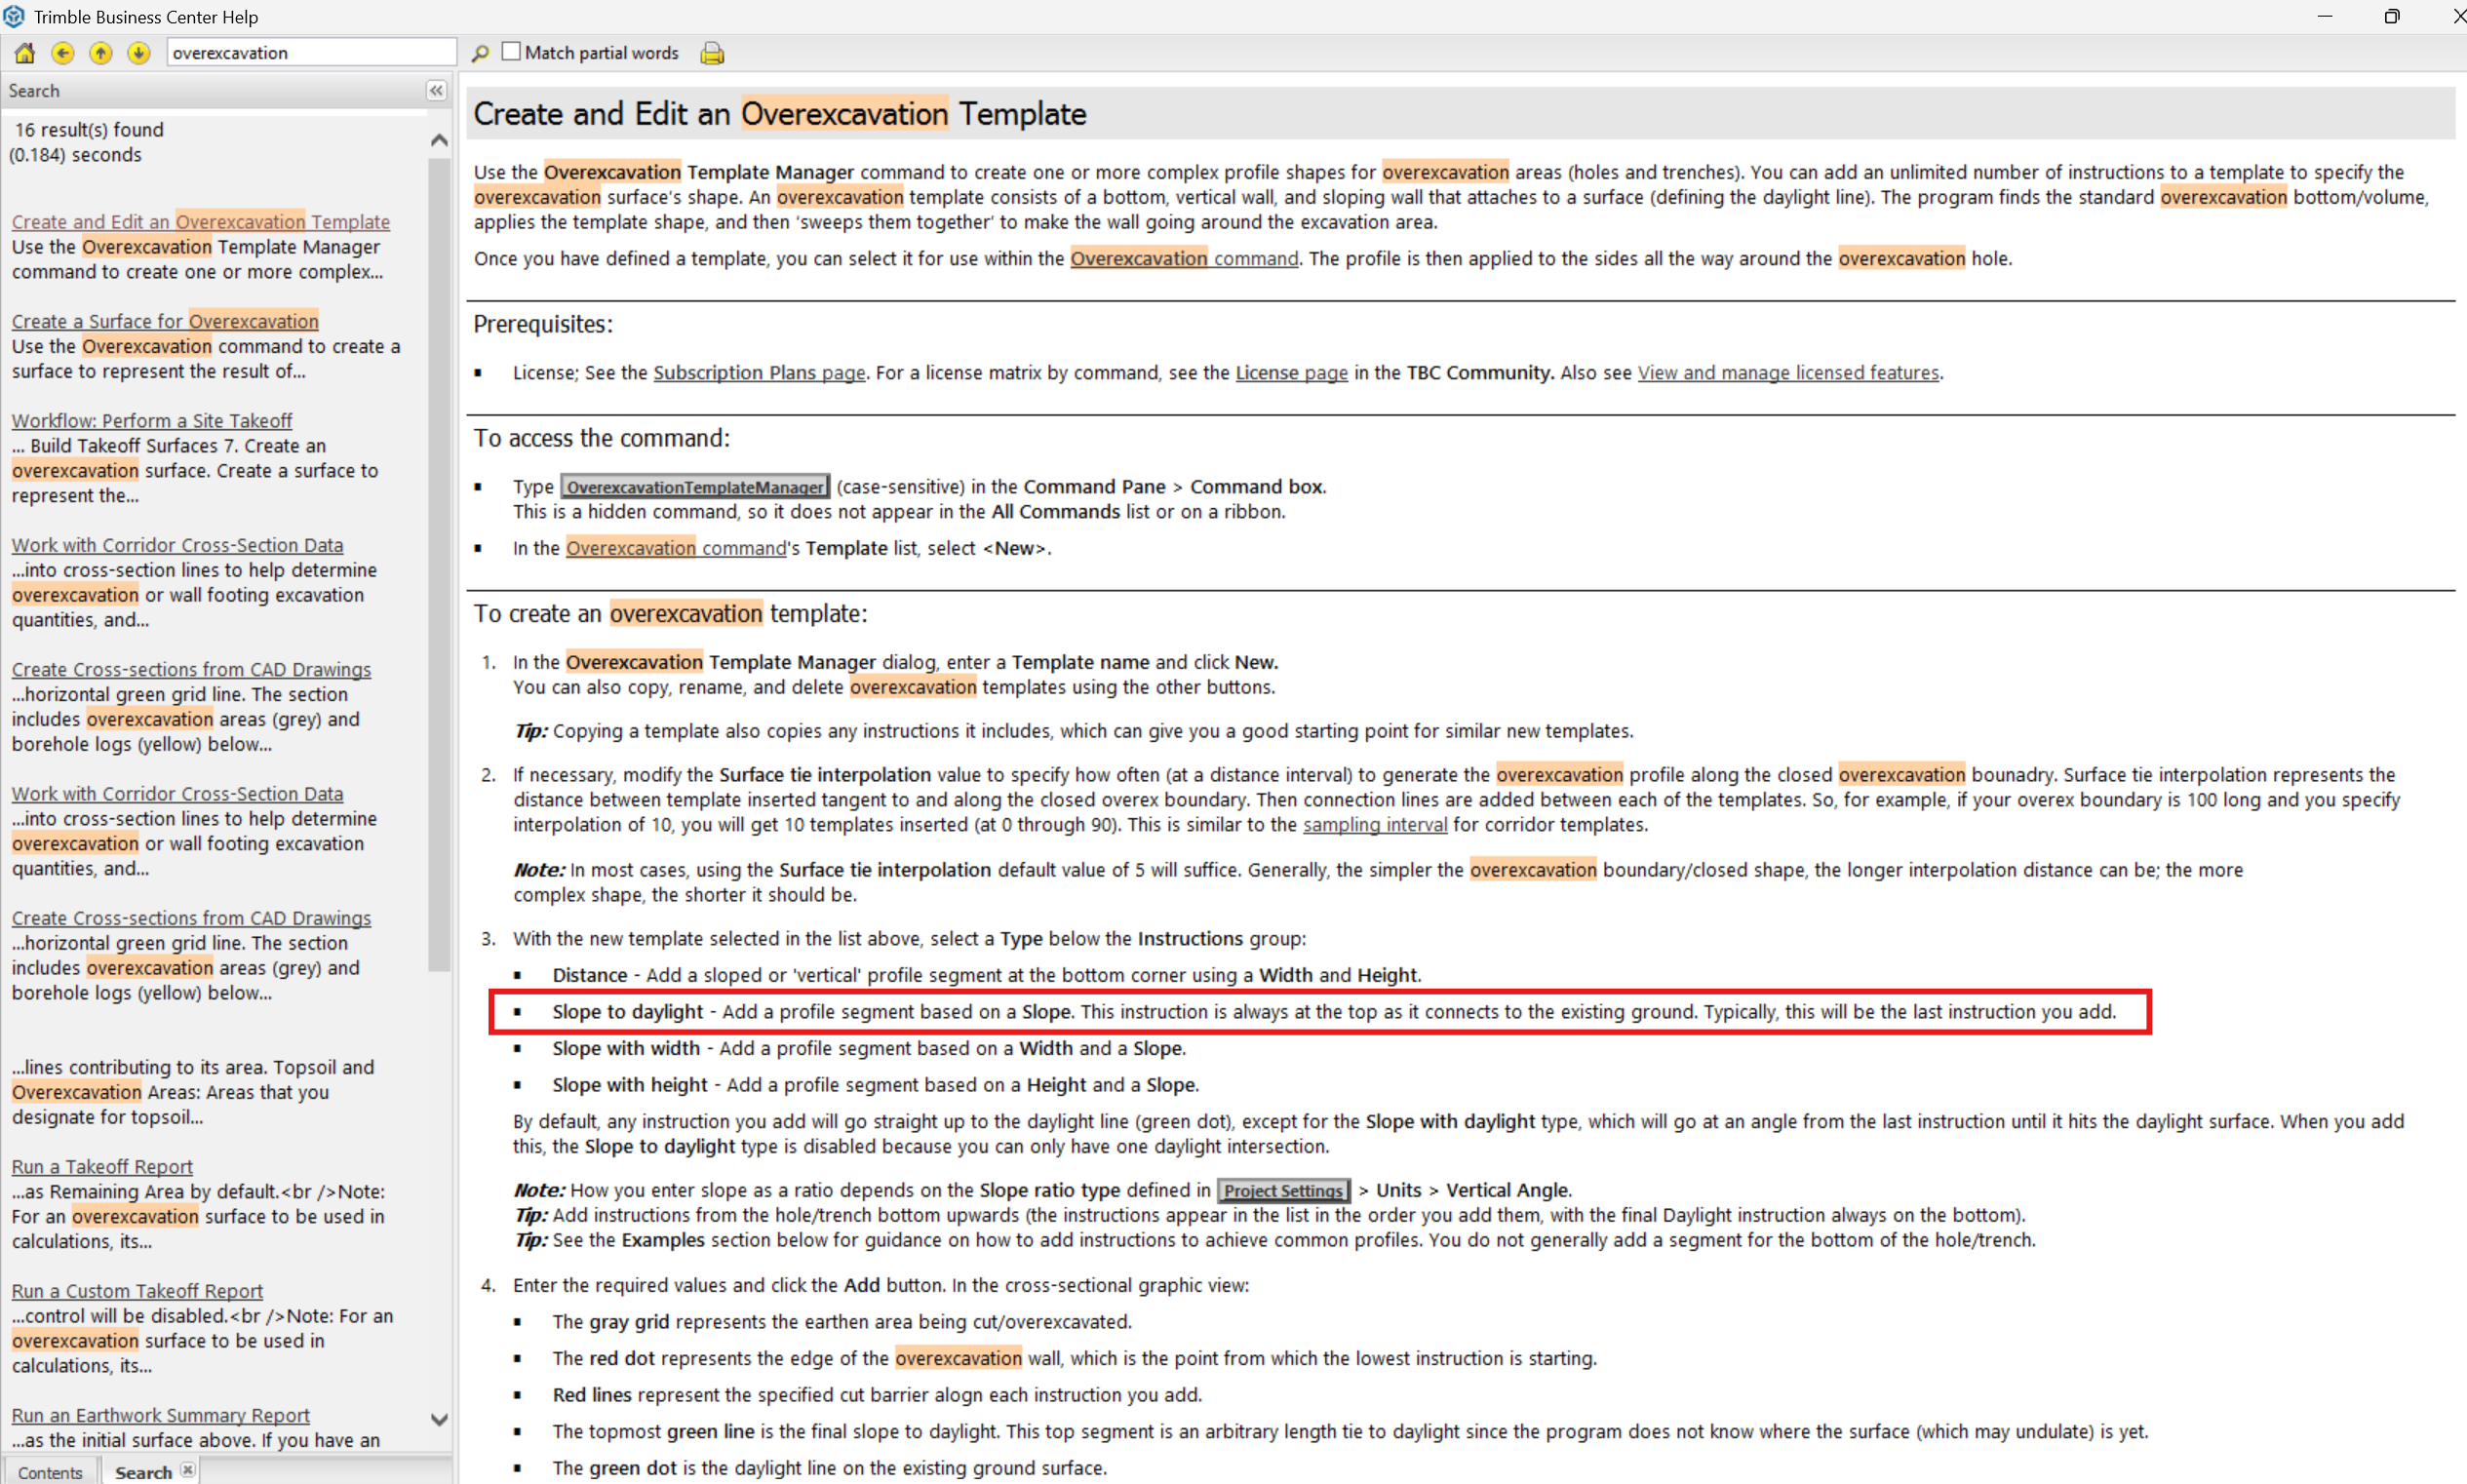
Task: Open the Run a Takeoff Report result
Action: [102, 1166]
